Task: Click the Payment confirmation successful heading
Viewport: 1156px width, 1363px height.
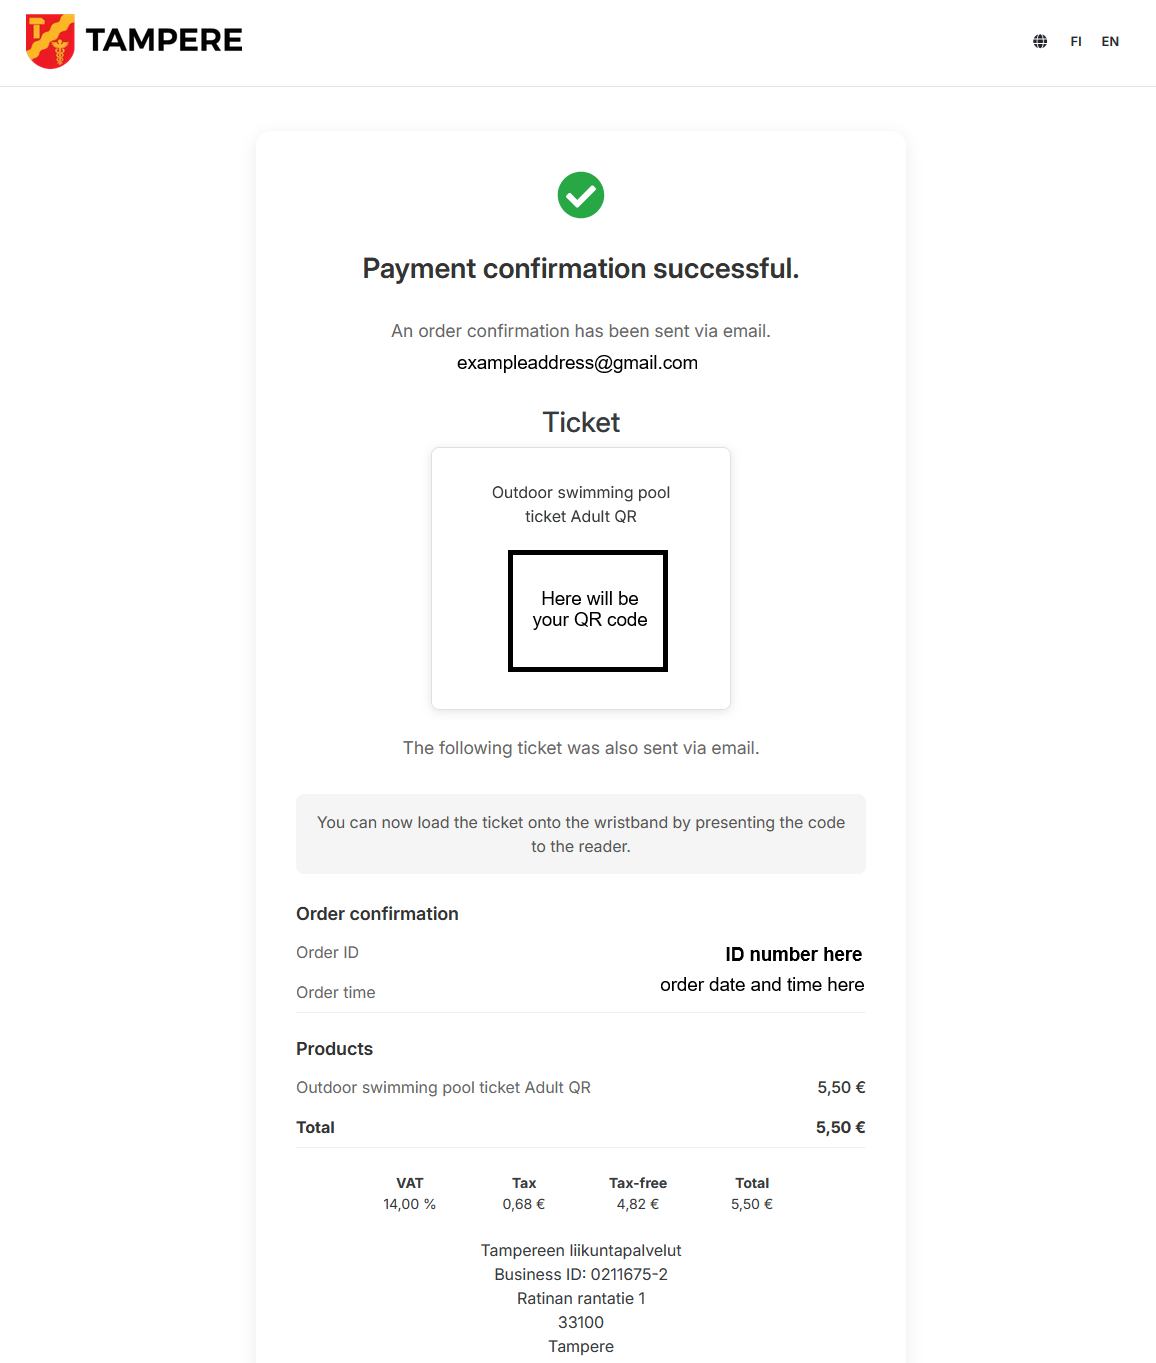Action: tap(581, 269)
